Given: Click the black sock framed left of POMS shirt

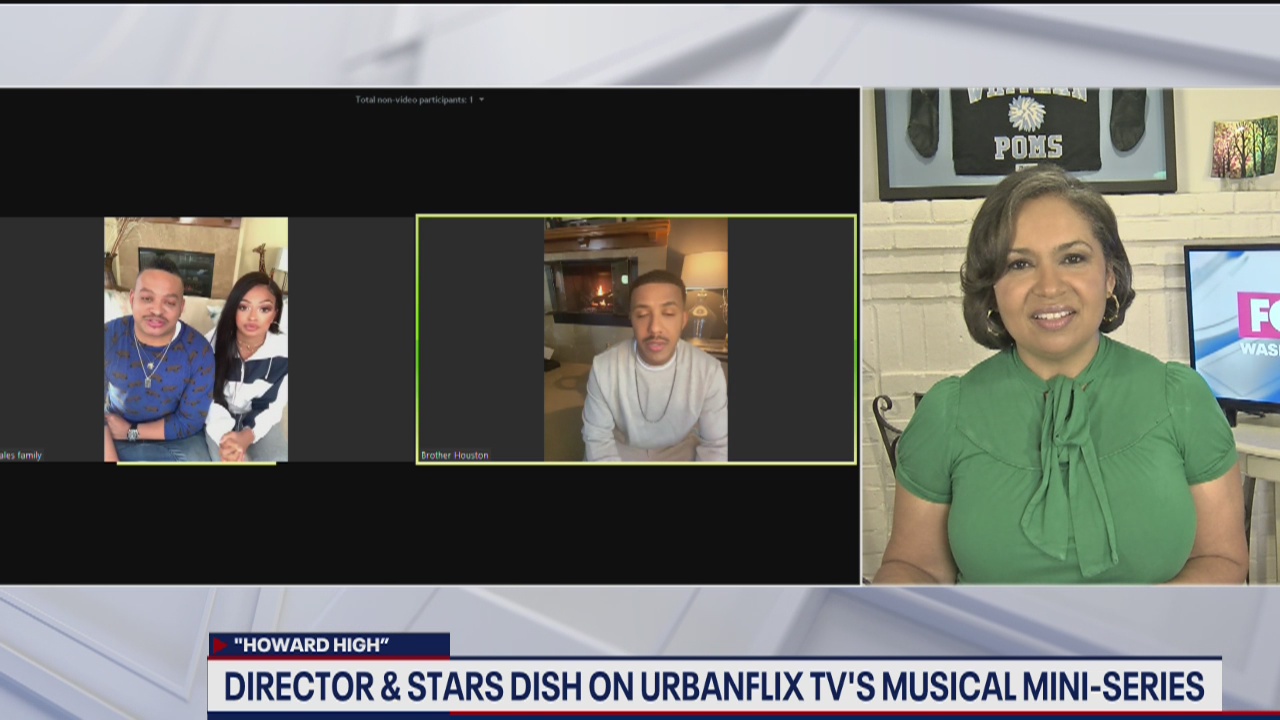Looking at the screenshot, I should pos(922,122).
